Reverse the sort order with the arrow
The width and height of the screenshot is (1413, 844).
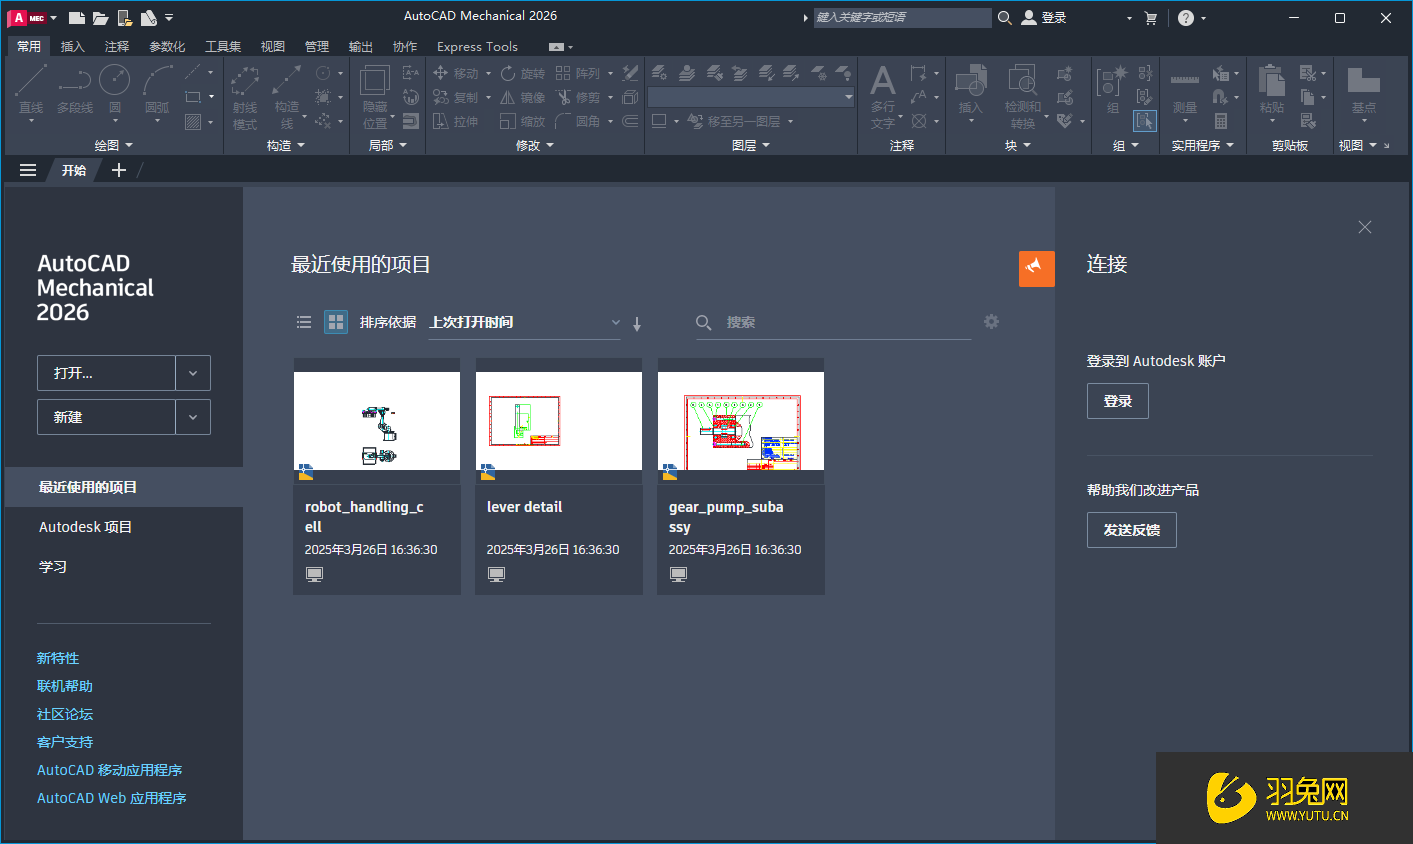tap(637, 322)
